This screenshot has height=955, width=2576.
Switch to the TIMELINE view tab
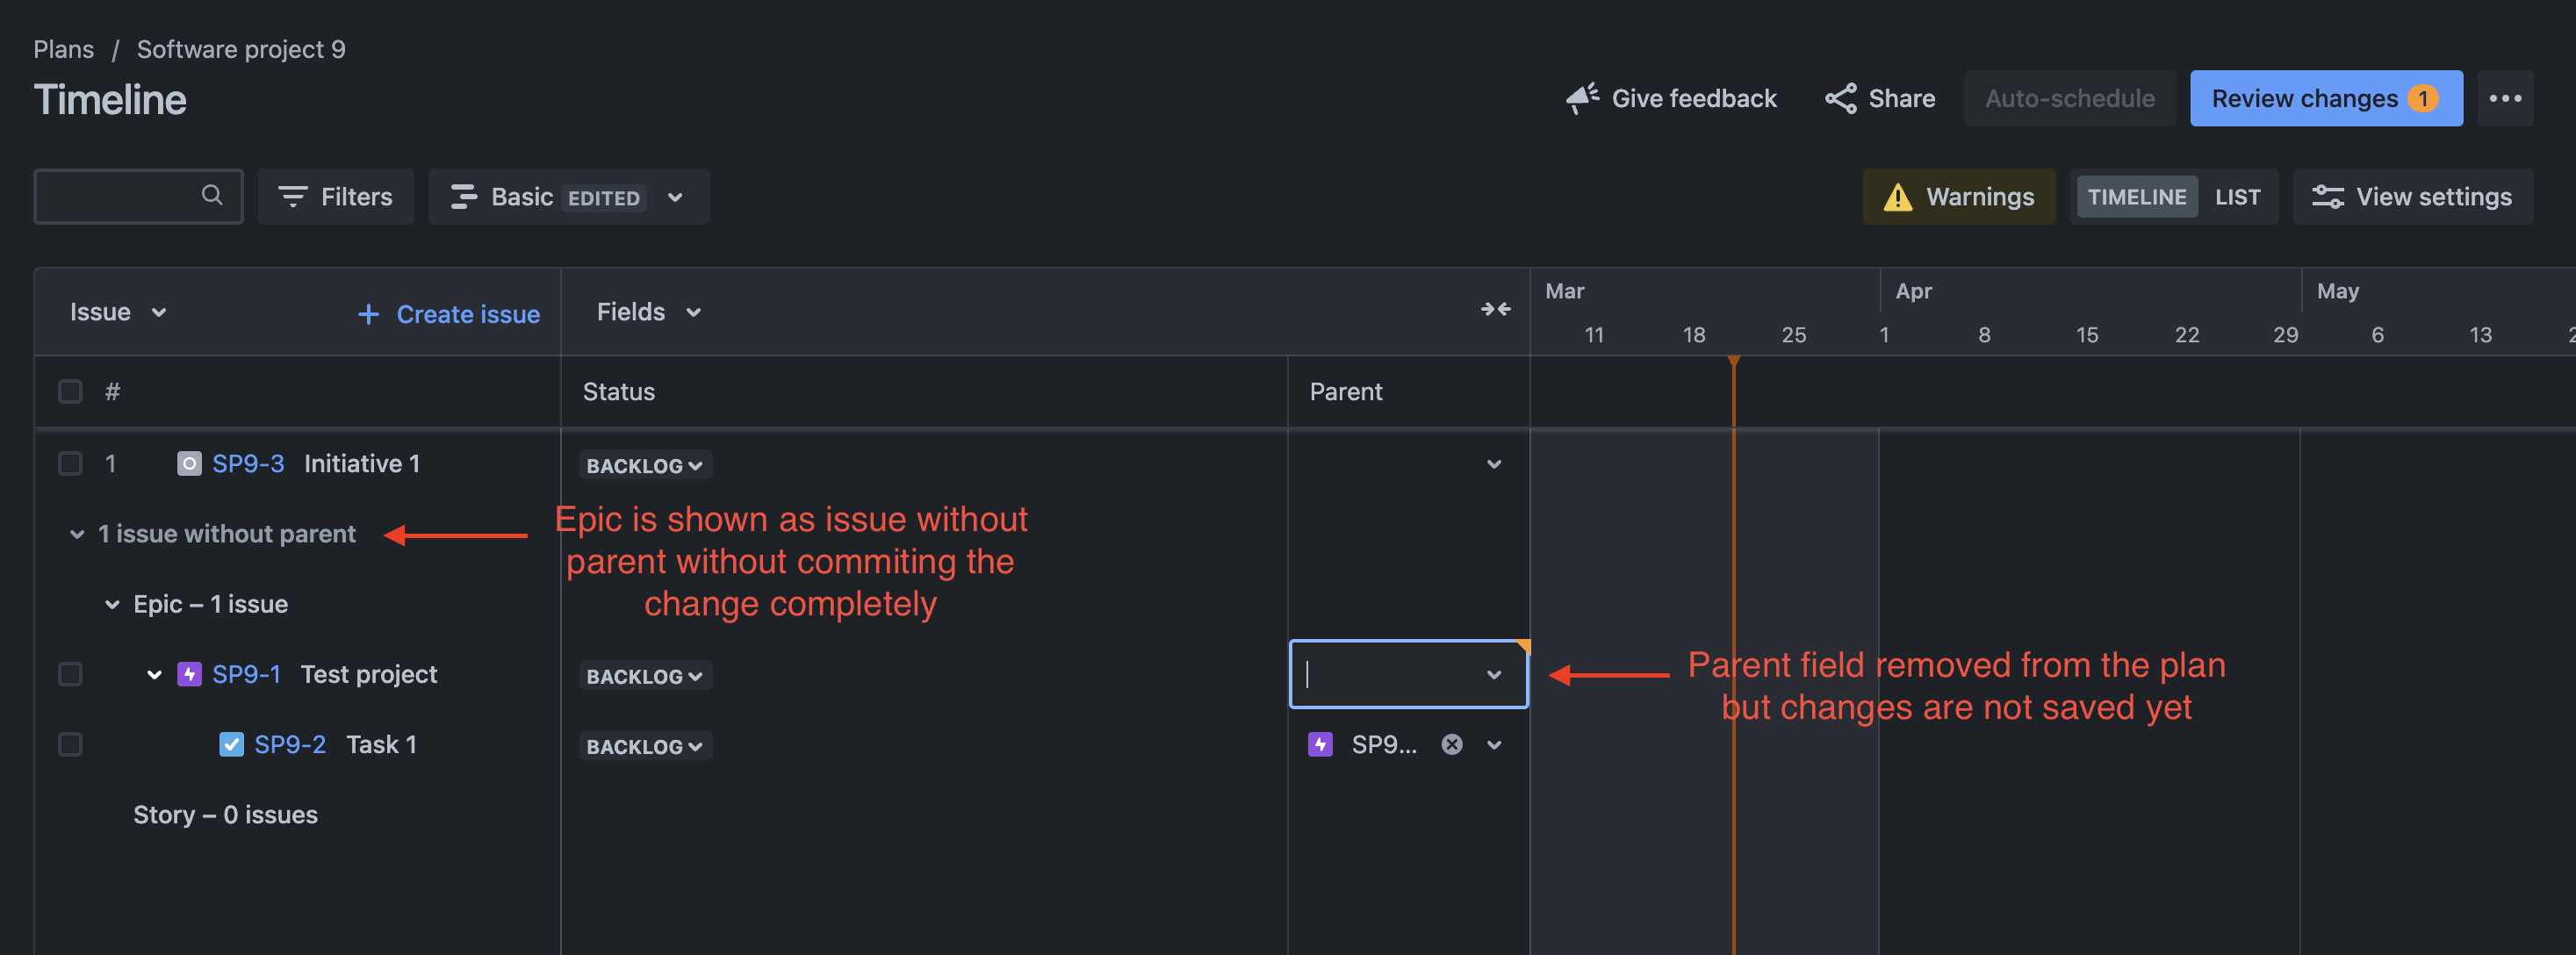pyautogui.click(x=2136, y=197)
